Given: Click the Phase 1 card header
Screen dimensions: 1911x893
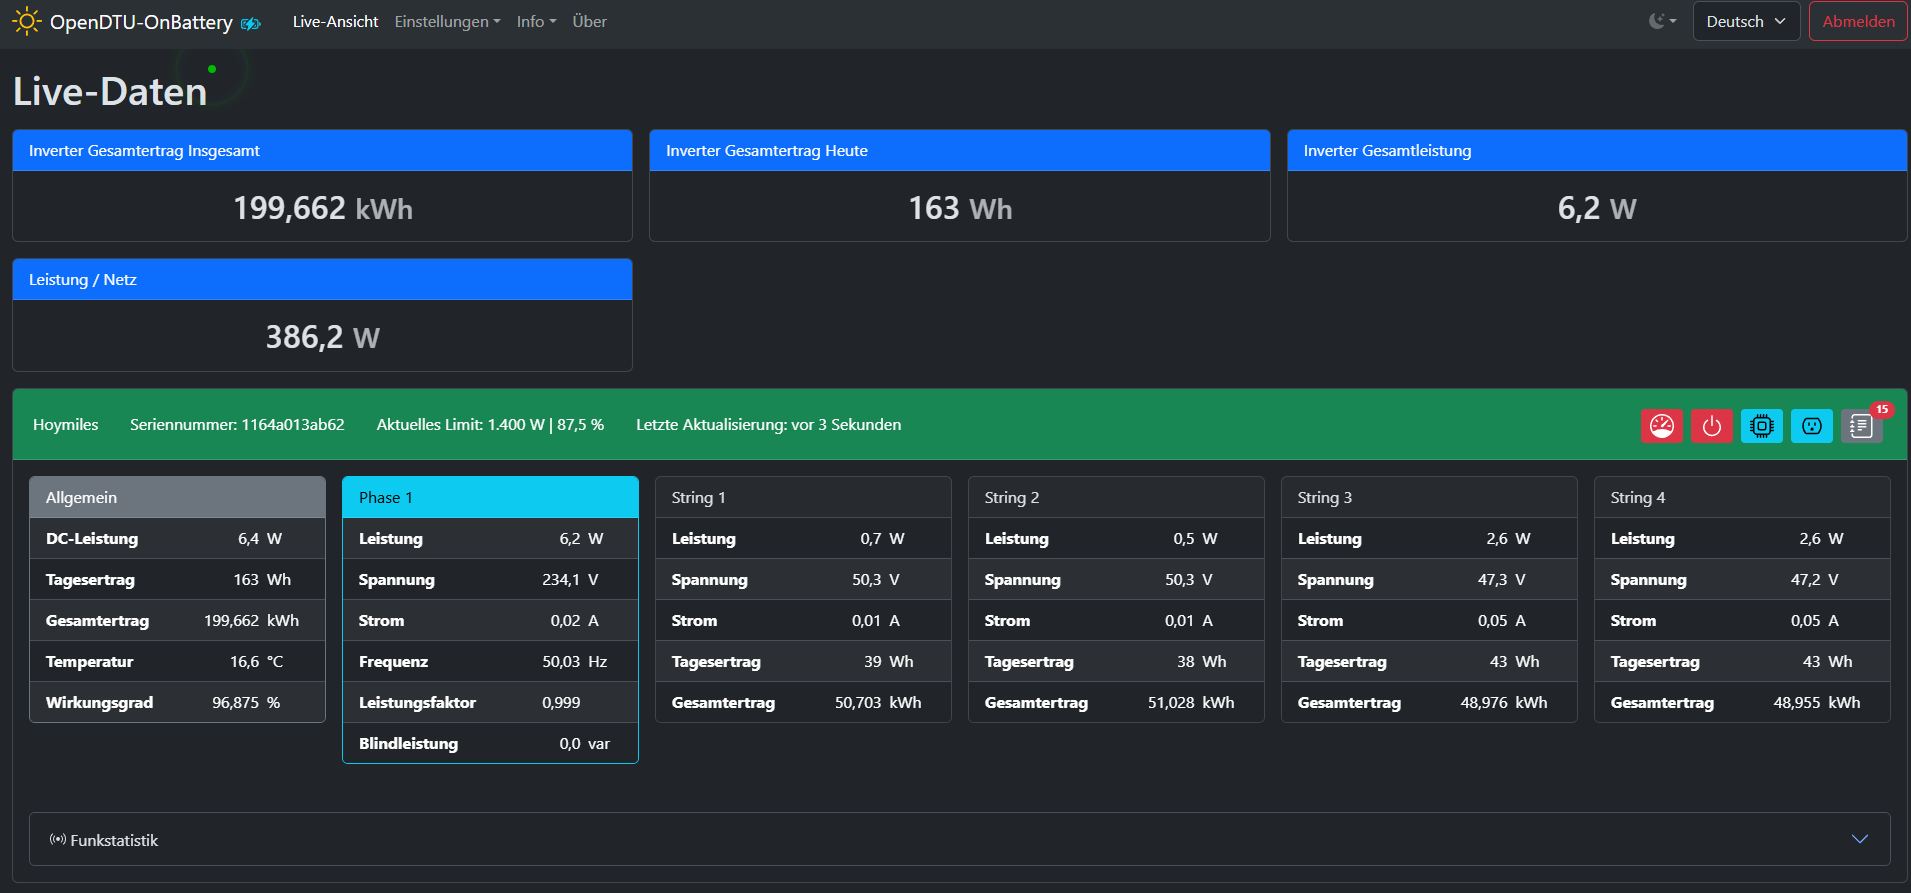Looking at the screenshot, I should pyautogui.click(x=490, y=497).
